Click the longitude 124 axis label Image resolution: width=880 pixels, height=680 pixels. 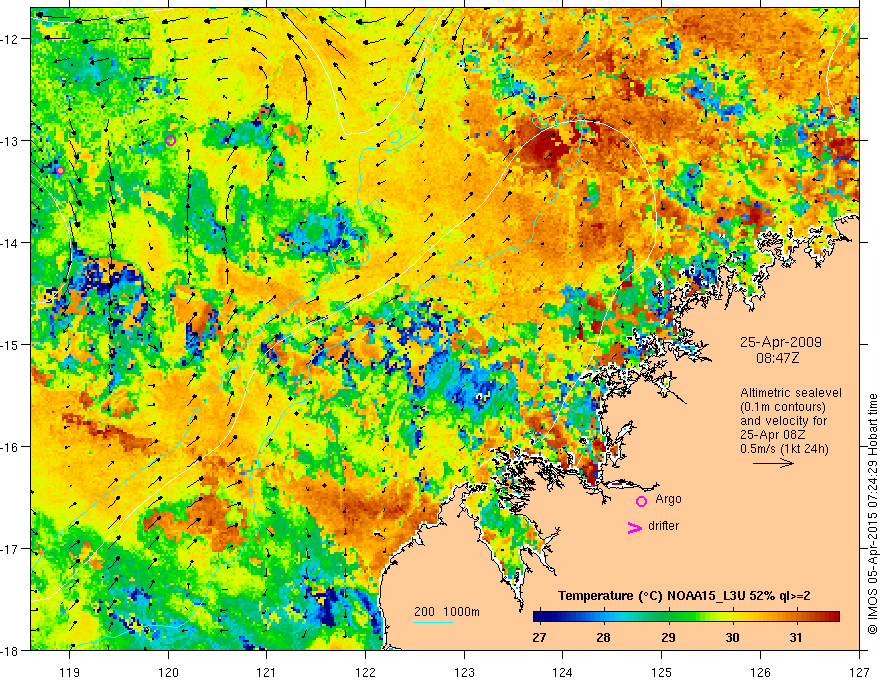[563, 672]
